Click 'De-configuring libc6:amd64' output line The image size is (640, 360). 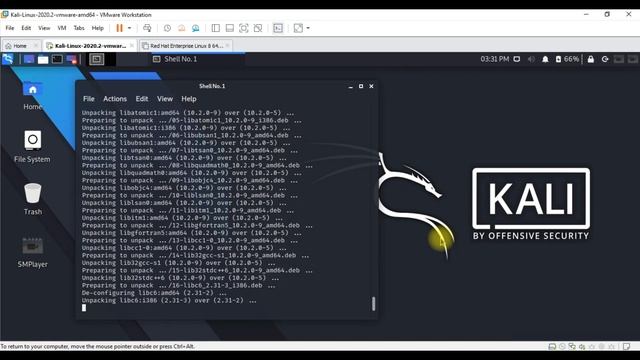point(154,293)
